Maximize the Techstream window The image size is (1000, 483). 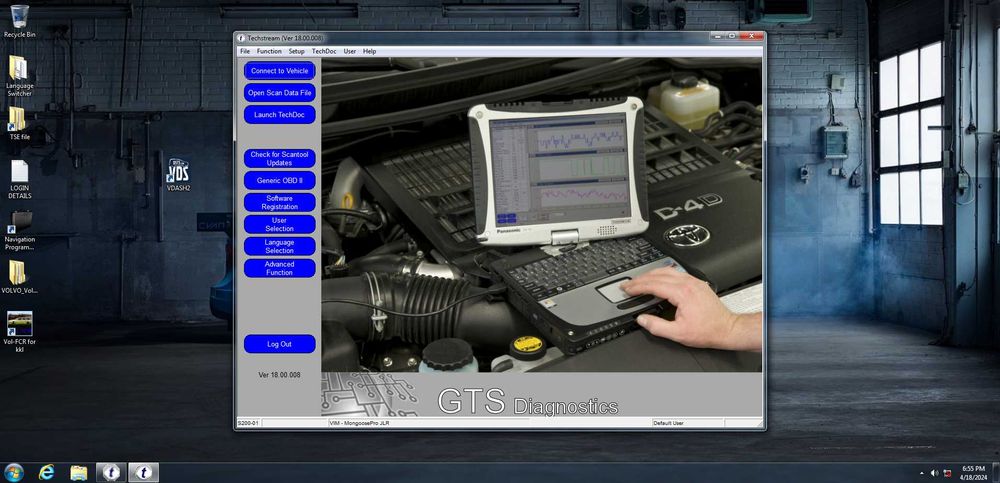tap(732, 36)
